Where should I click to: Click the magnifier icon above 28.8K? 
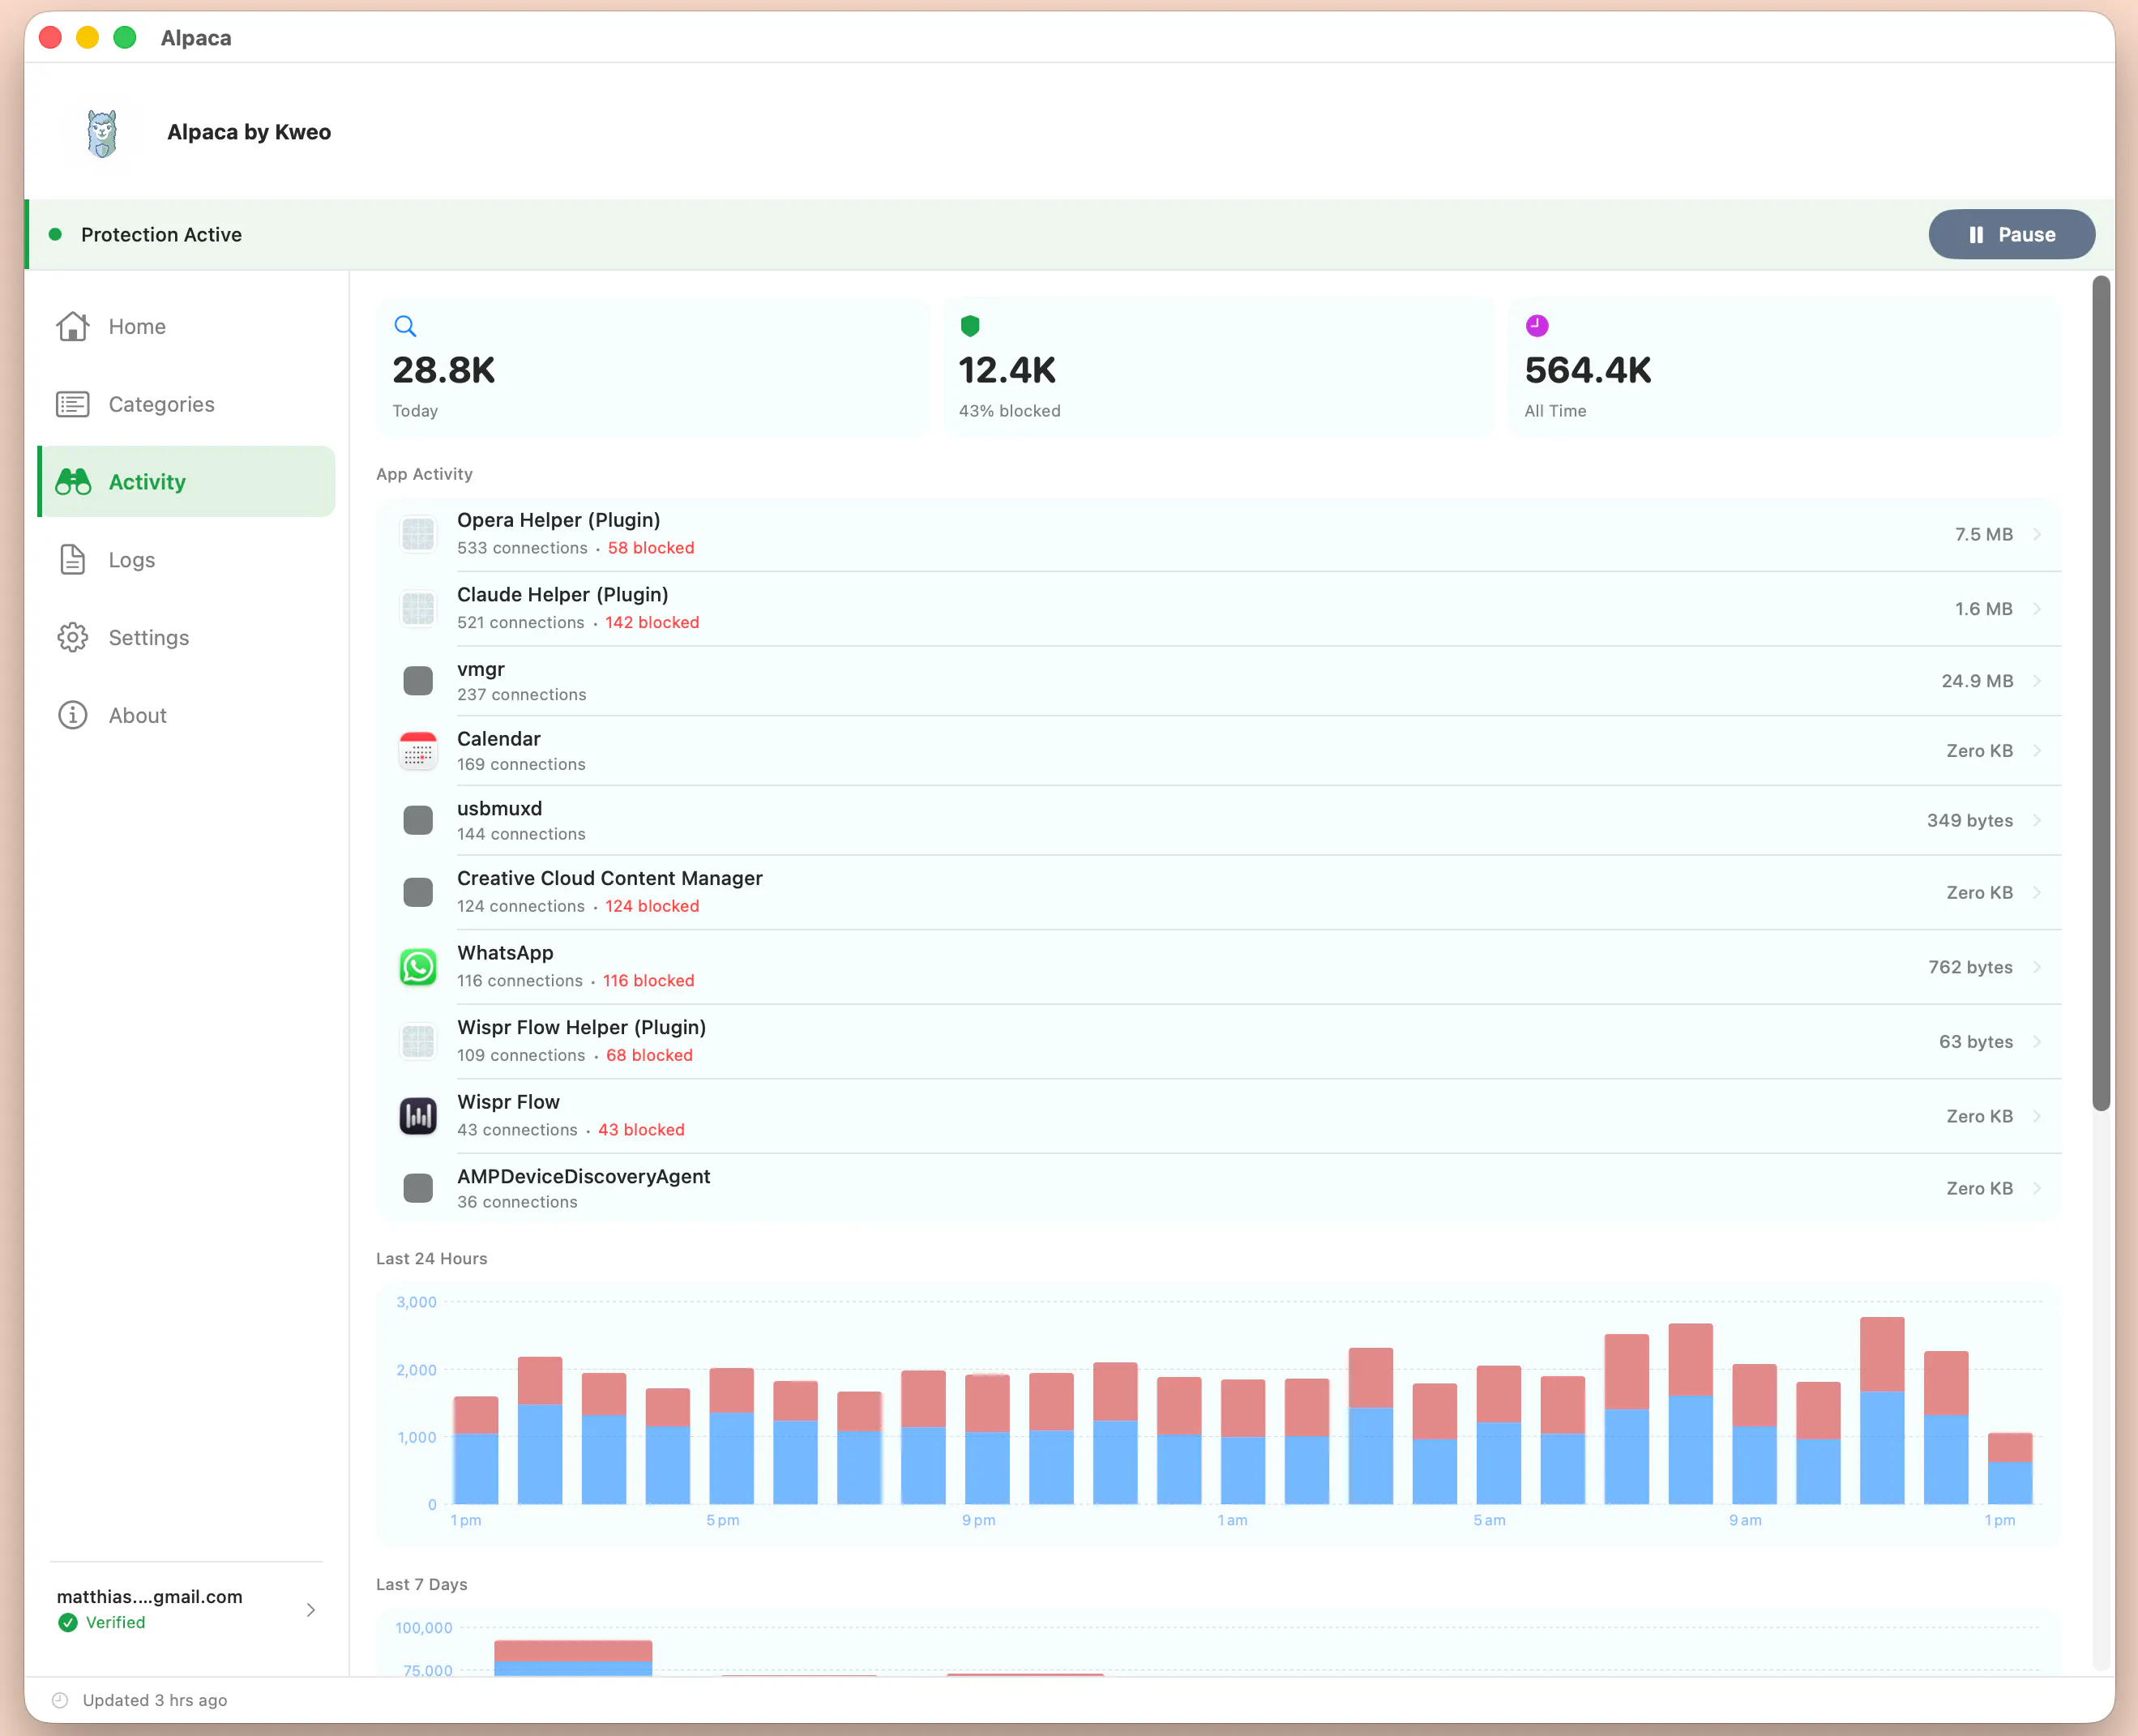pyautogui.click(x=405, y=326)
